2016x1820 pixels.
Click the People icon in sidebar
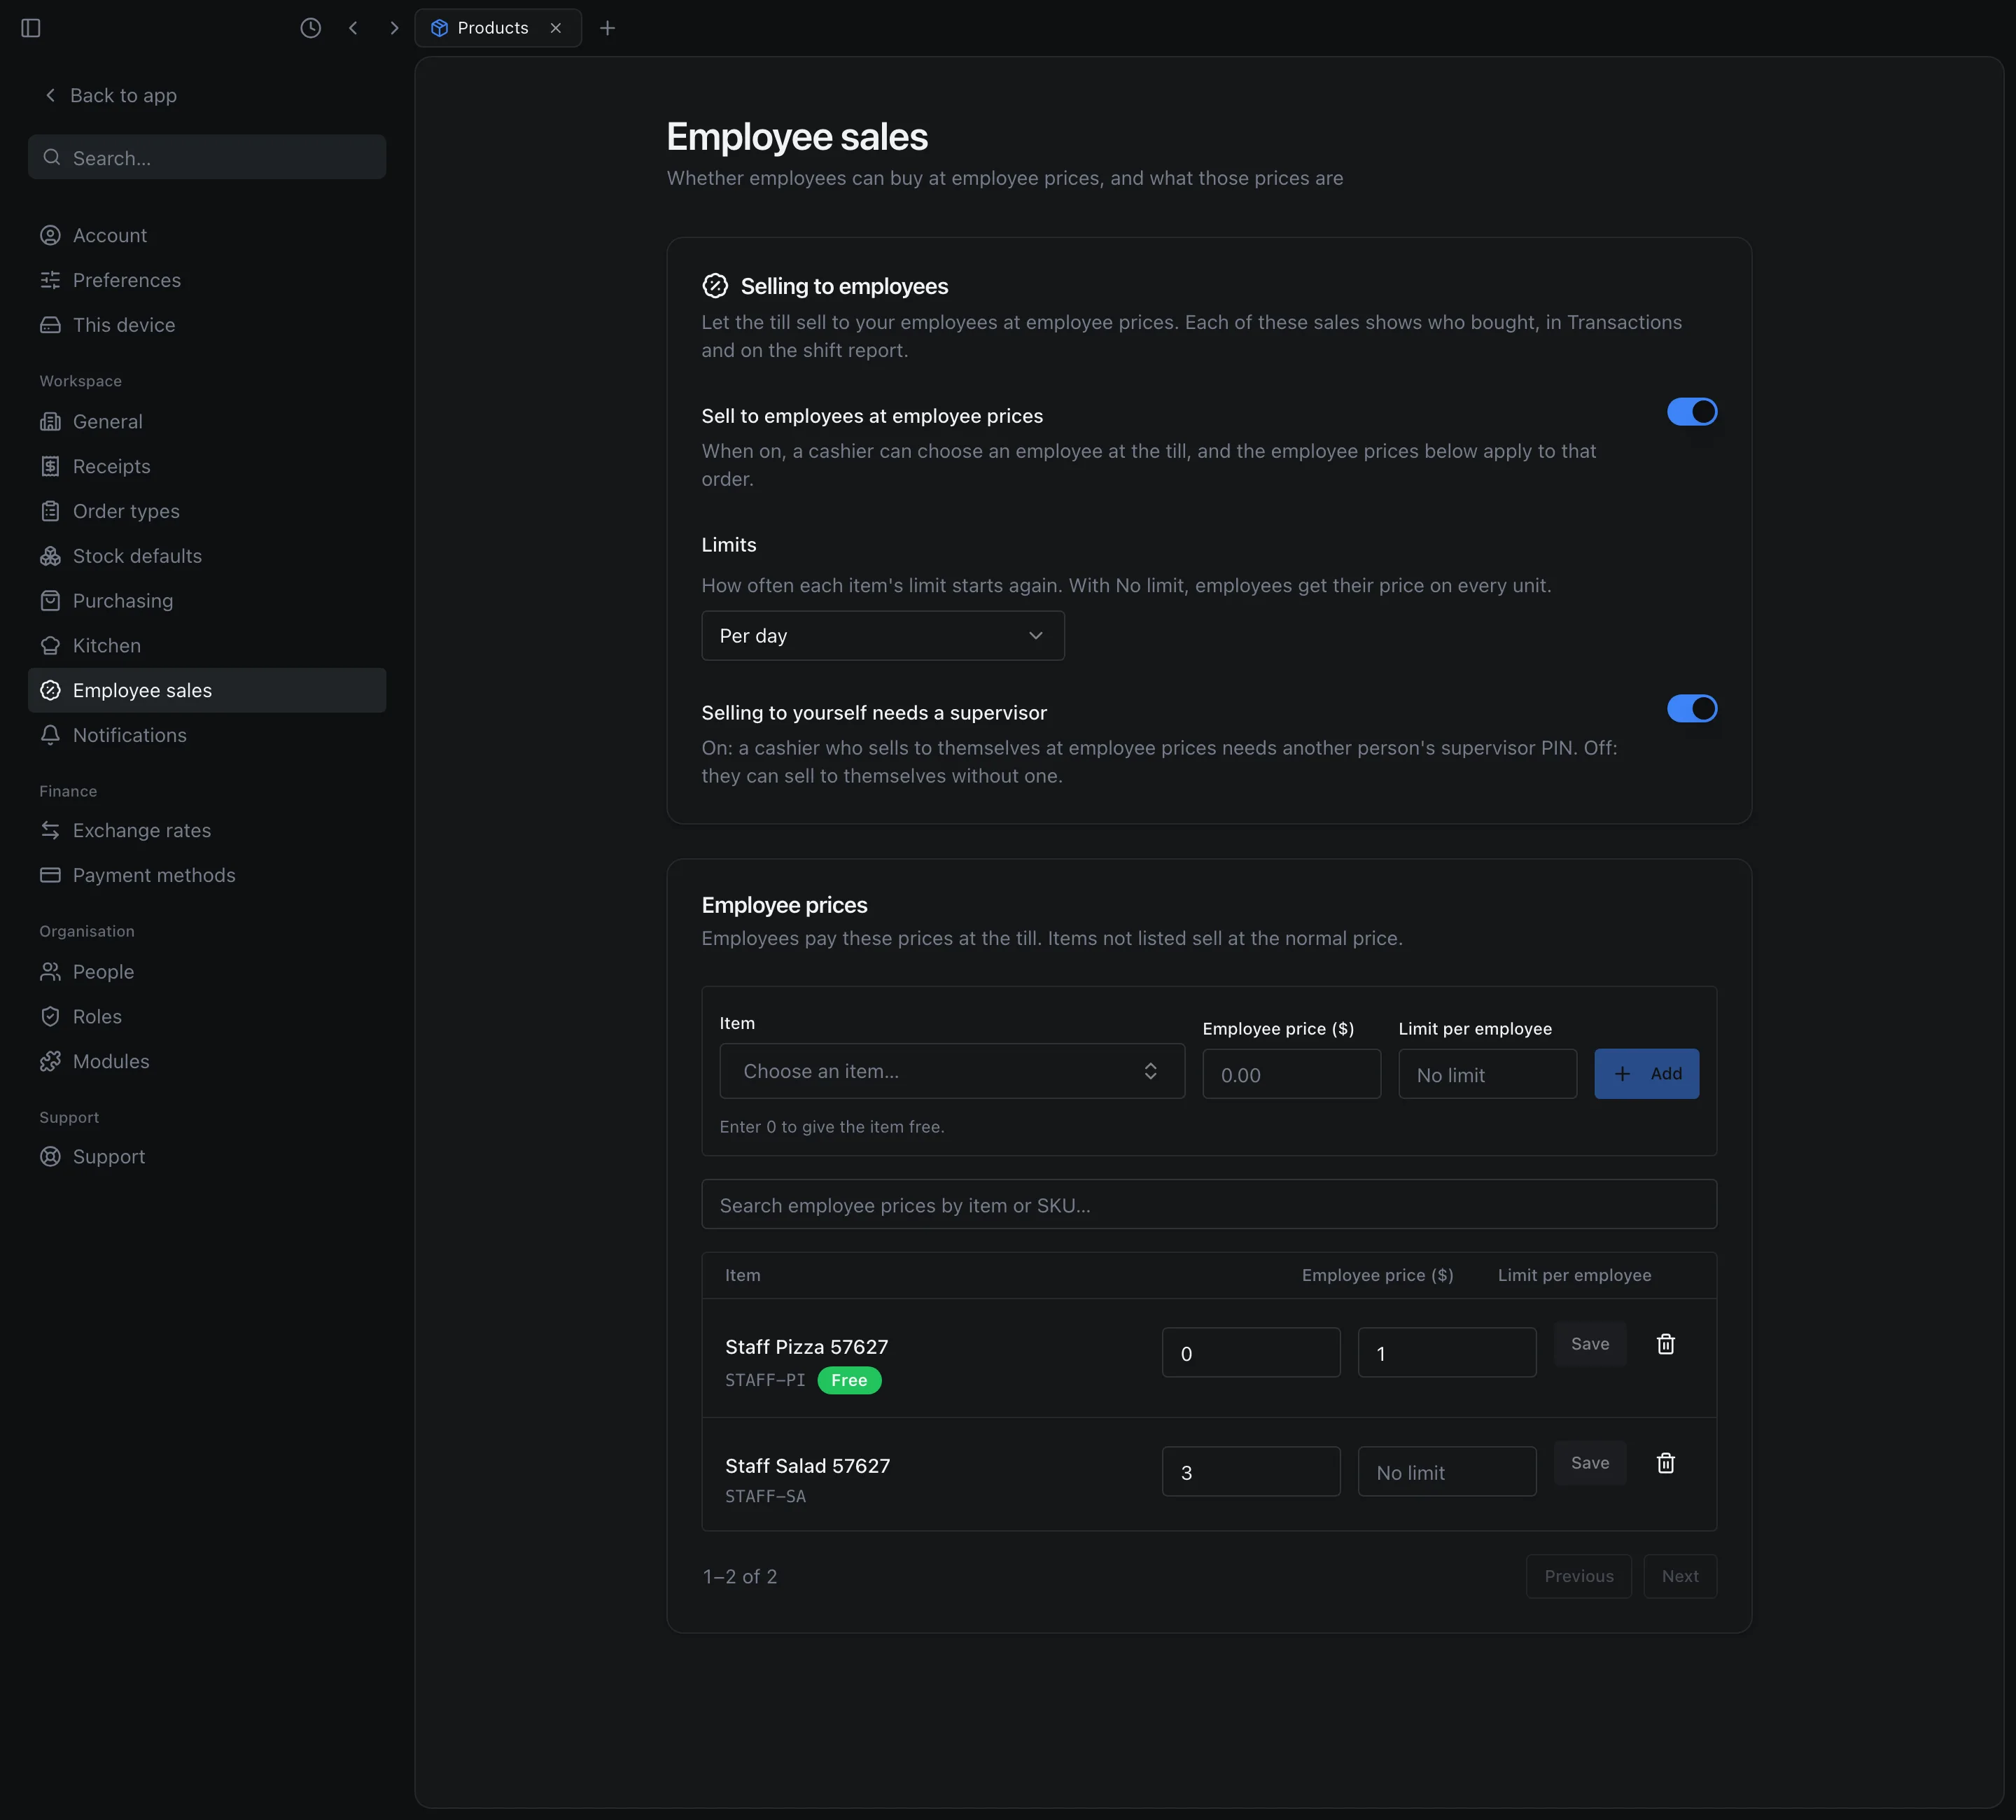pos(50,972)
